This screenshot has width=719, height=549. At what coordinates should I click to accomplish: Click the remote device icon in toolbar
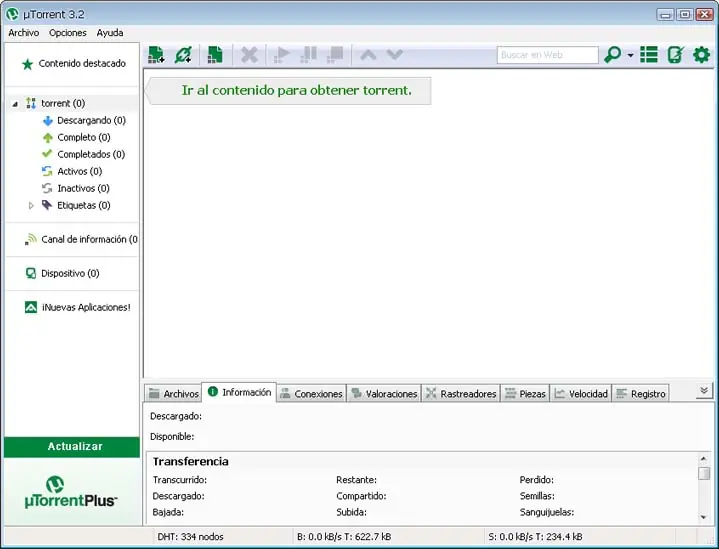coord(675,55)
